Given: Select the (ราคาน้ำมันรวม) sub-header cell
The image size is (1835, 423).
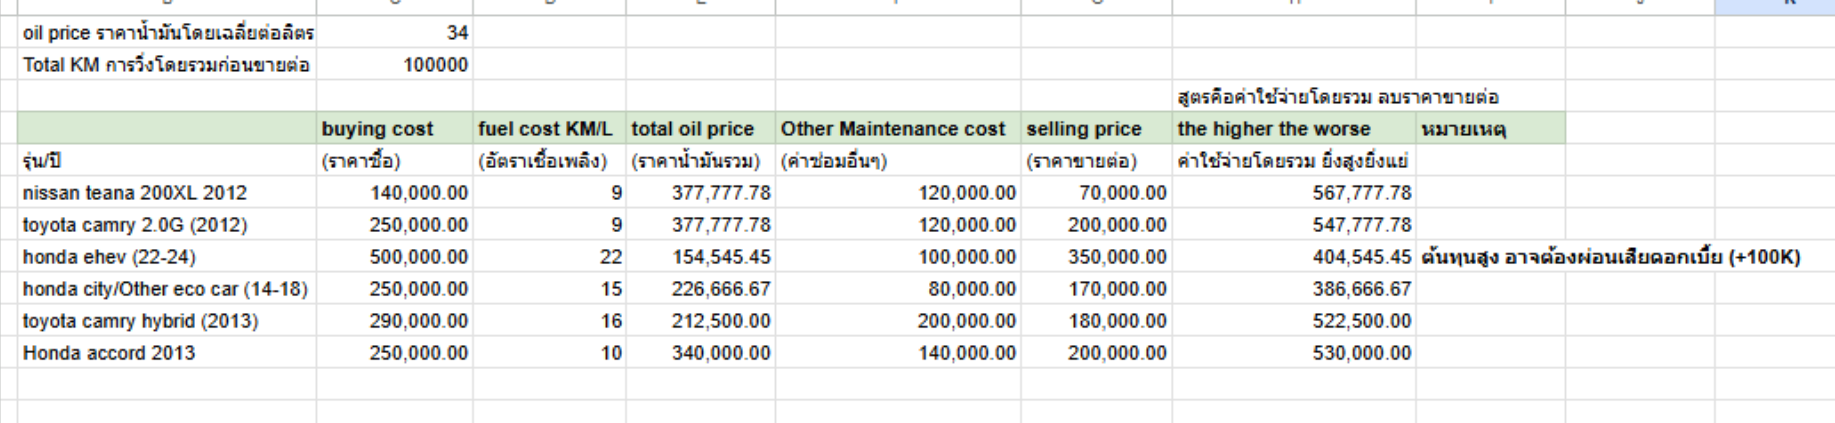Looking at the screenshot, I should tap(700, 161).
